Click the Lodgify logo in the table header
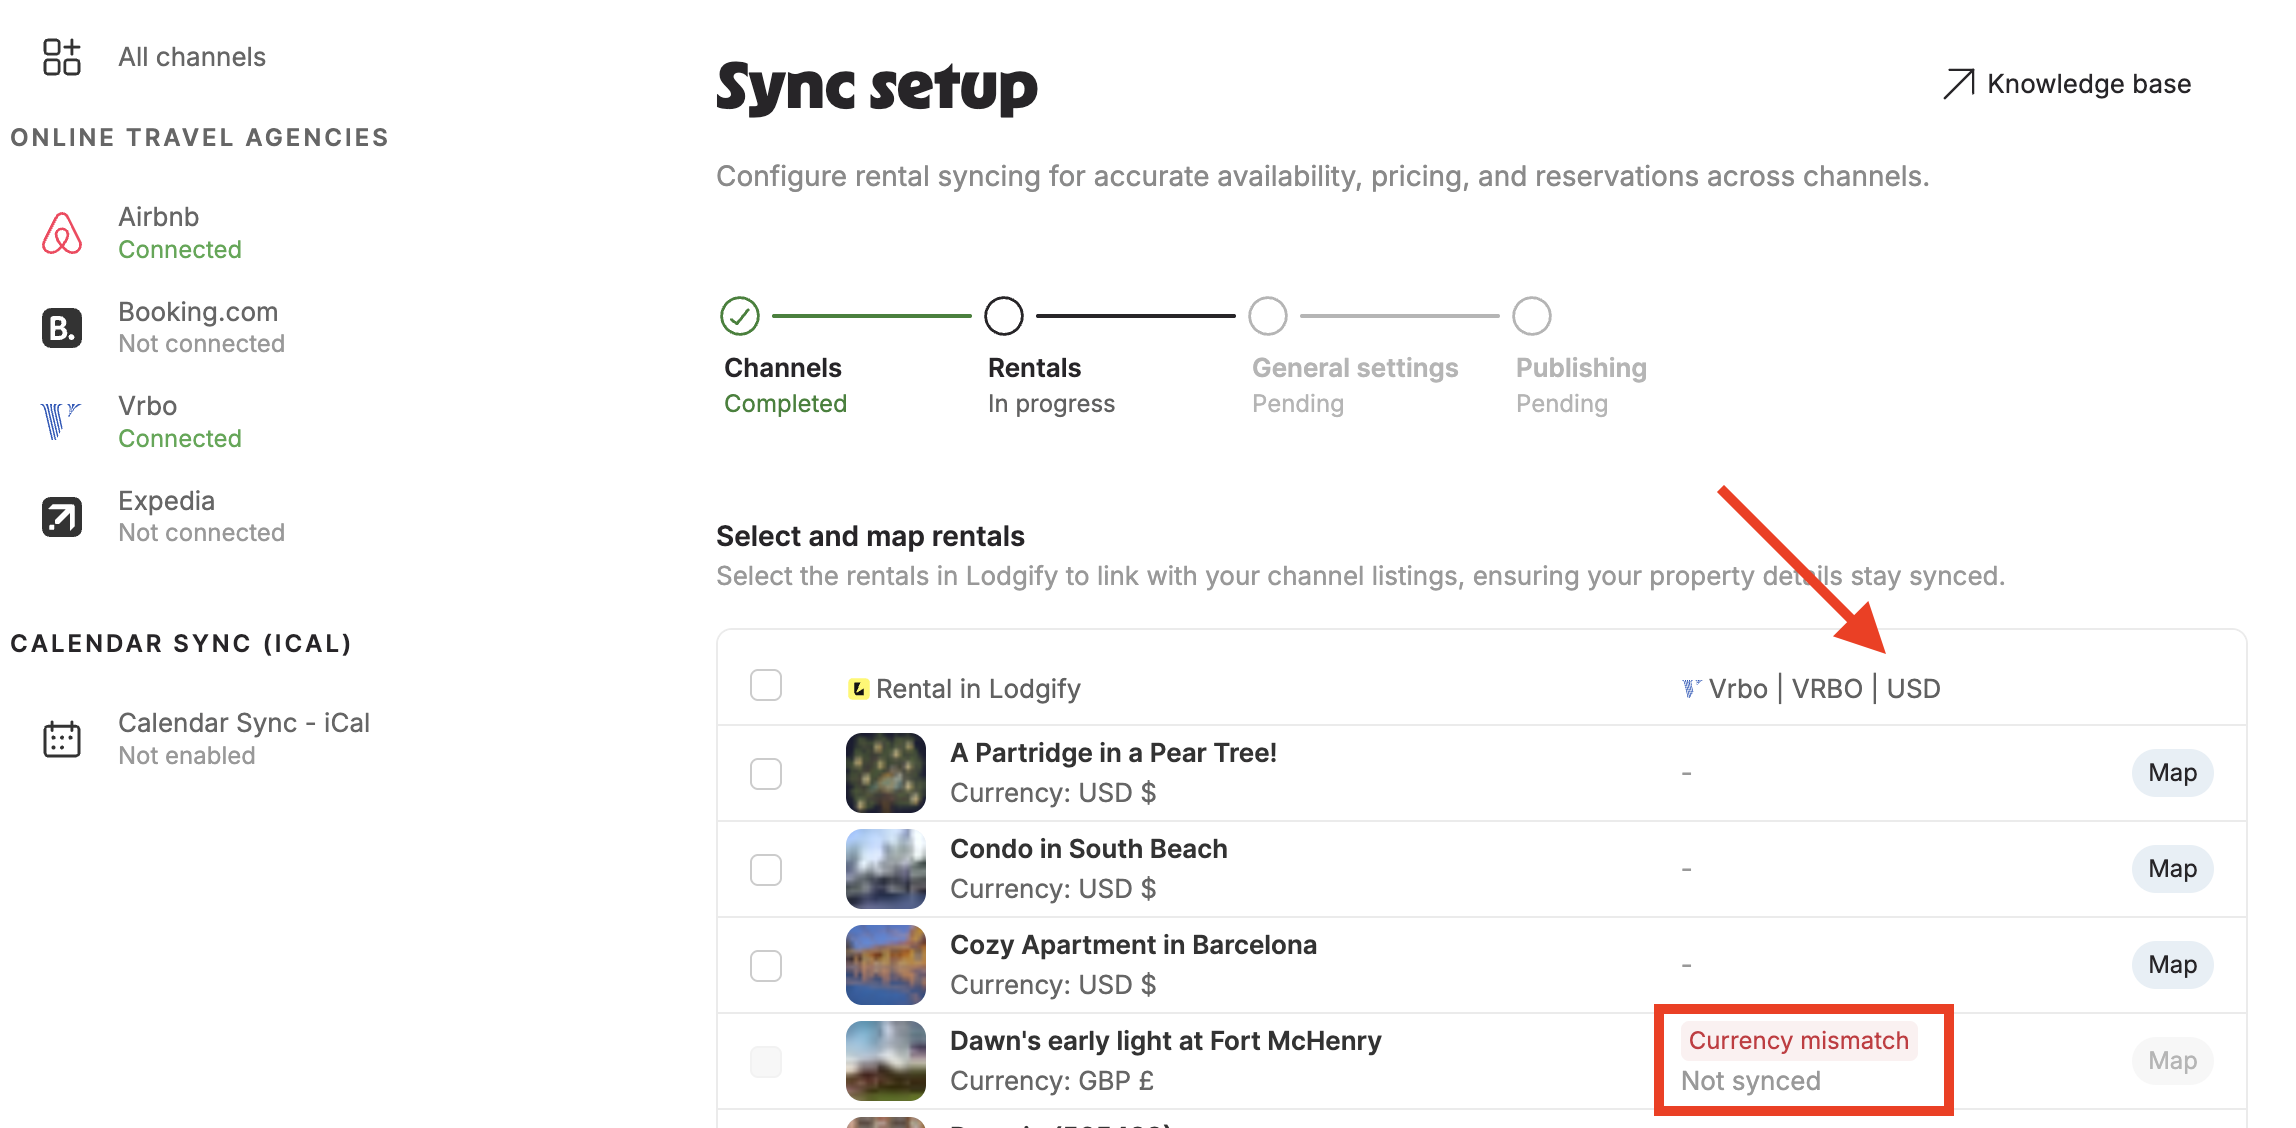 pos(858,689)
